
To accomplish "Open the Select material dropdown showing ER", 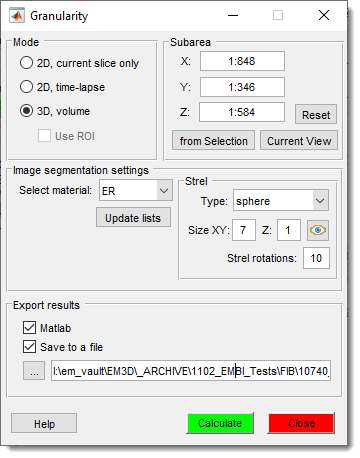I will 136,190.
